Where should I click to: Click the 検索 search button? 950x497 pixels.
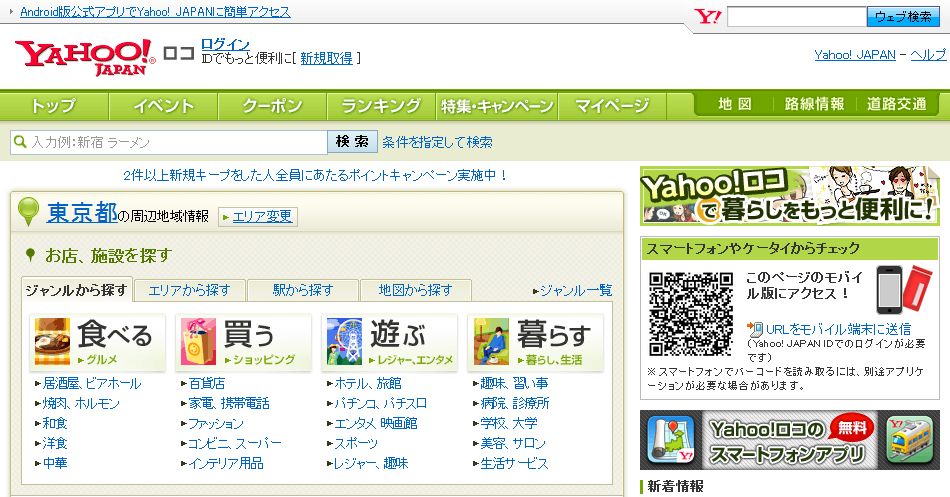click(352, 142)
